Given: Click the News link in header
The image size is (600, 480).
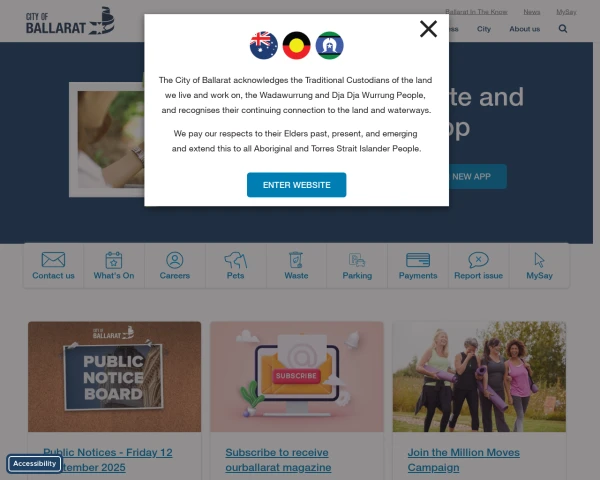Looking at the screenshot, I should pyautogui.click(x=532, y=12).
